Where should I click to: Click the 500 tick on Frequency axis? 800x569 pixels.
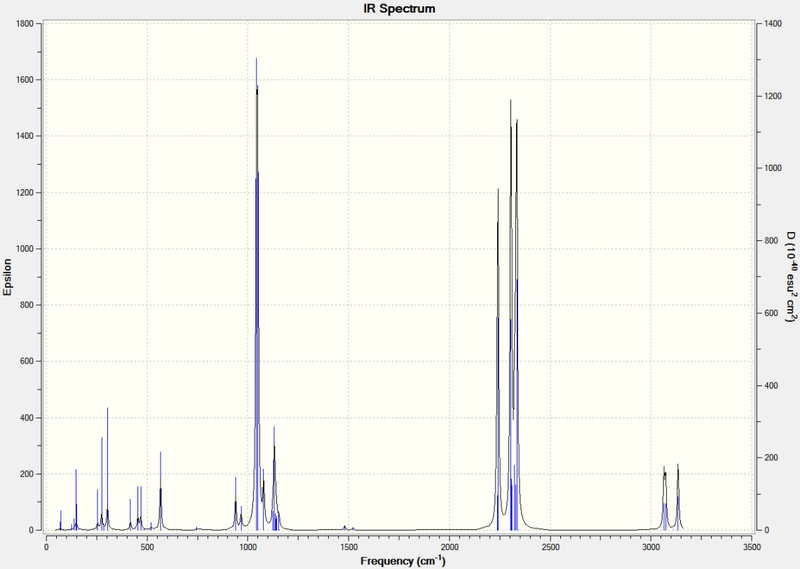[x=147, y=547]
